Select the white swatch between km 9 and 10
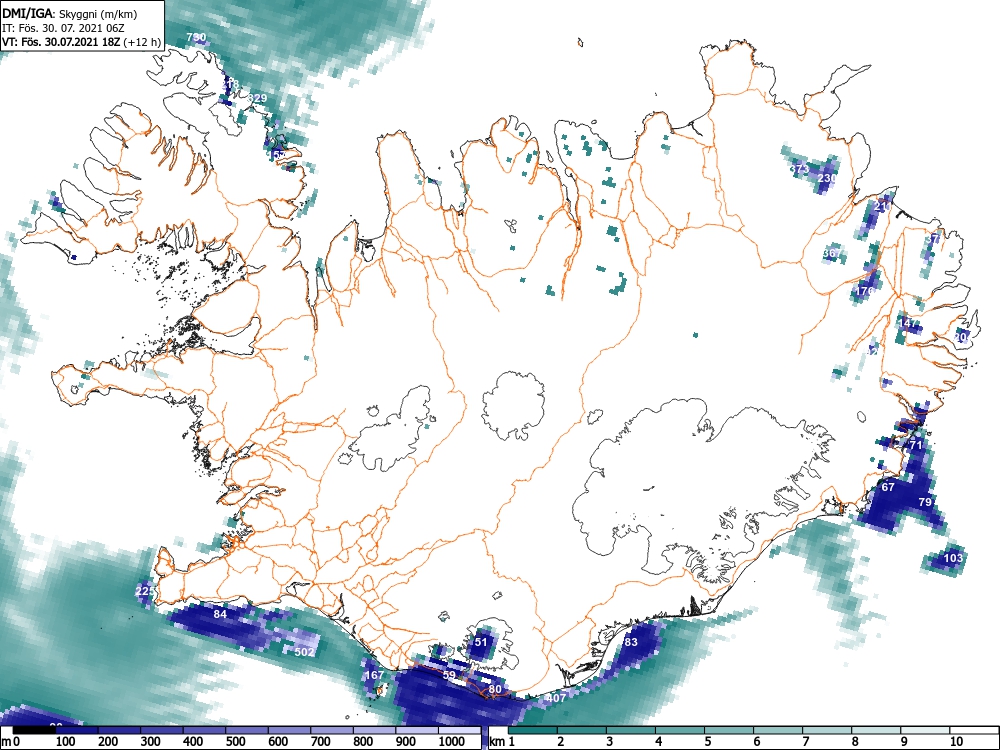This screenshot has width=1000, height=750. 925,730
